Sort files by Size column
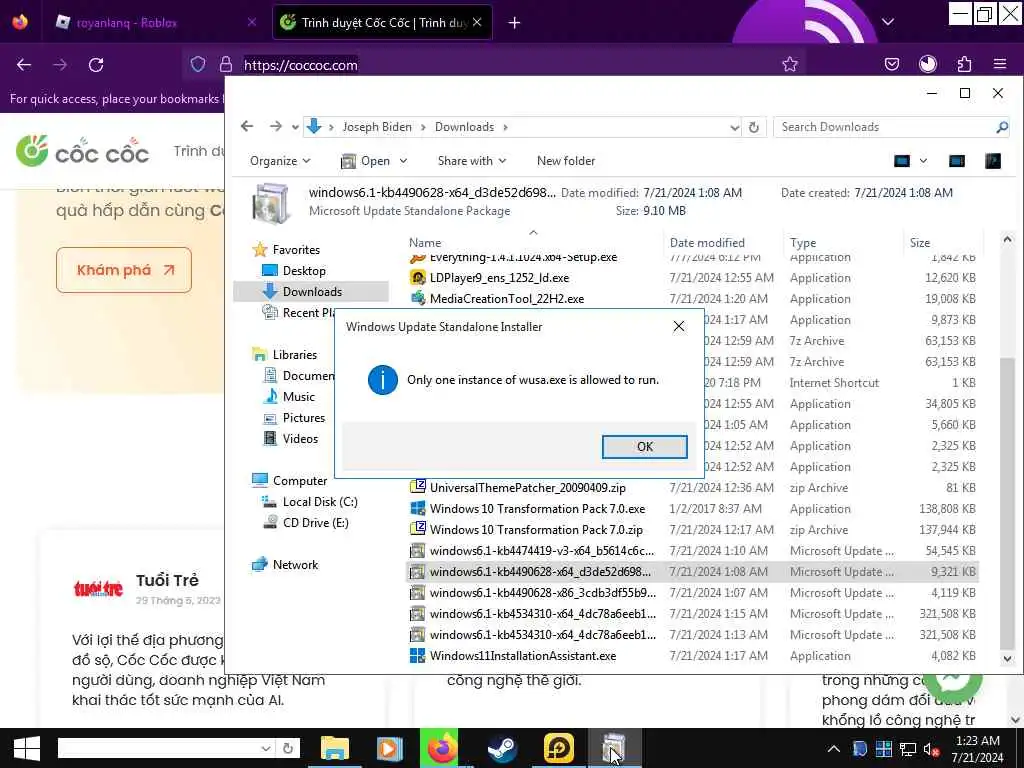1024x768 pixels. 920,242
